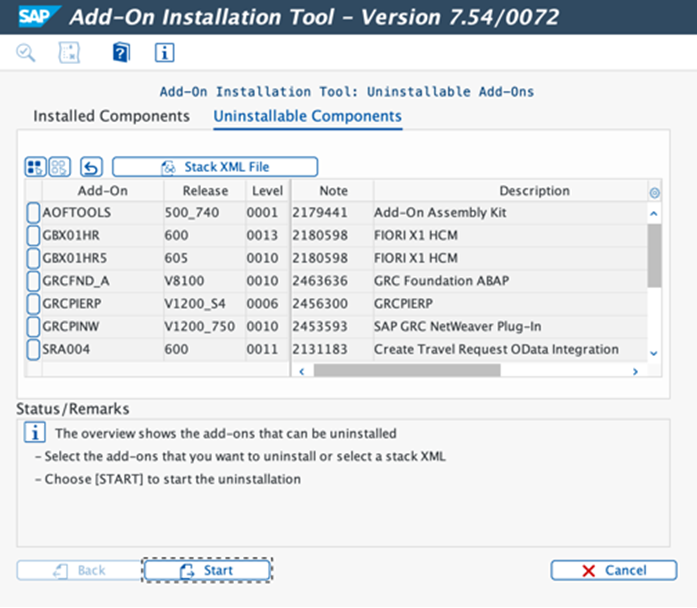
Task: Click the release value 500_740
Action: click(x=192, y=212)
